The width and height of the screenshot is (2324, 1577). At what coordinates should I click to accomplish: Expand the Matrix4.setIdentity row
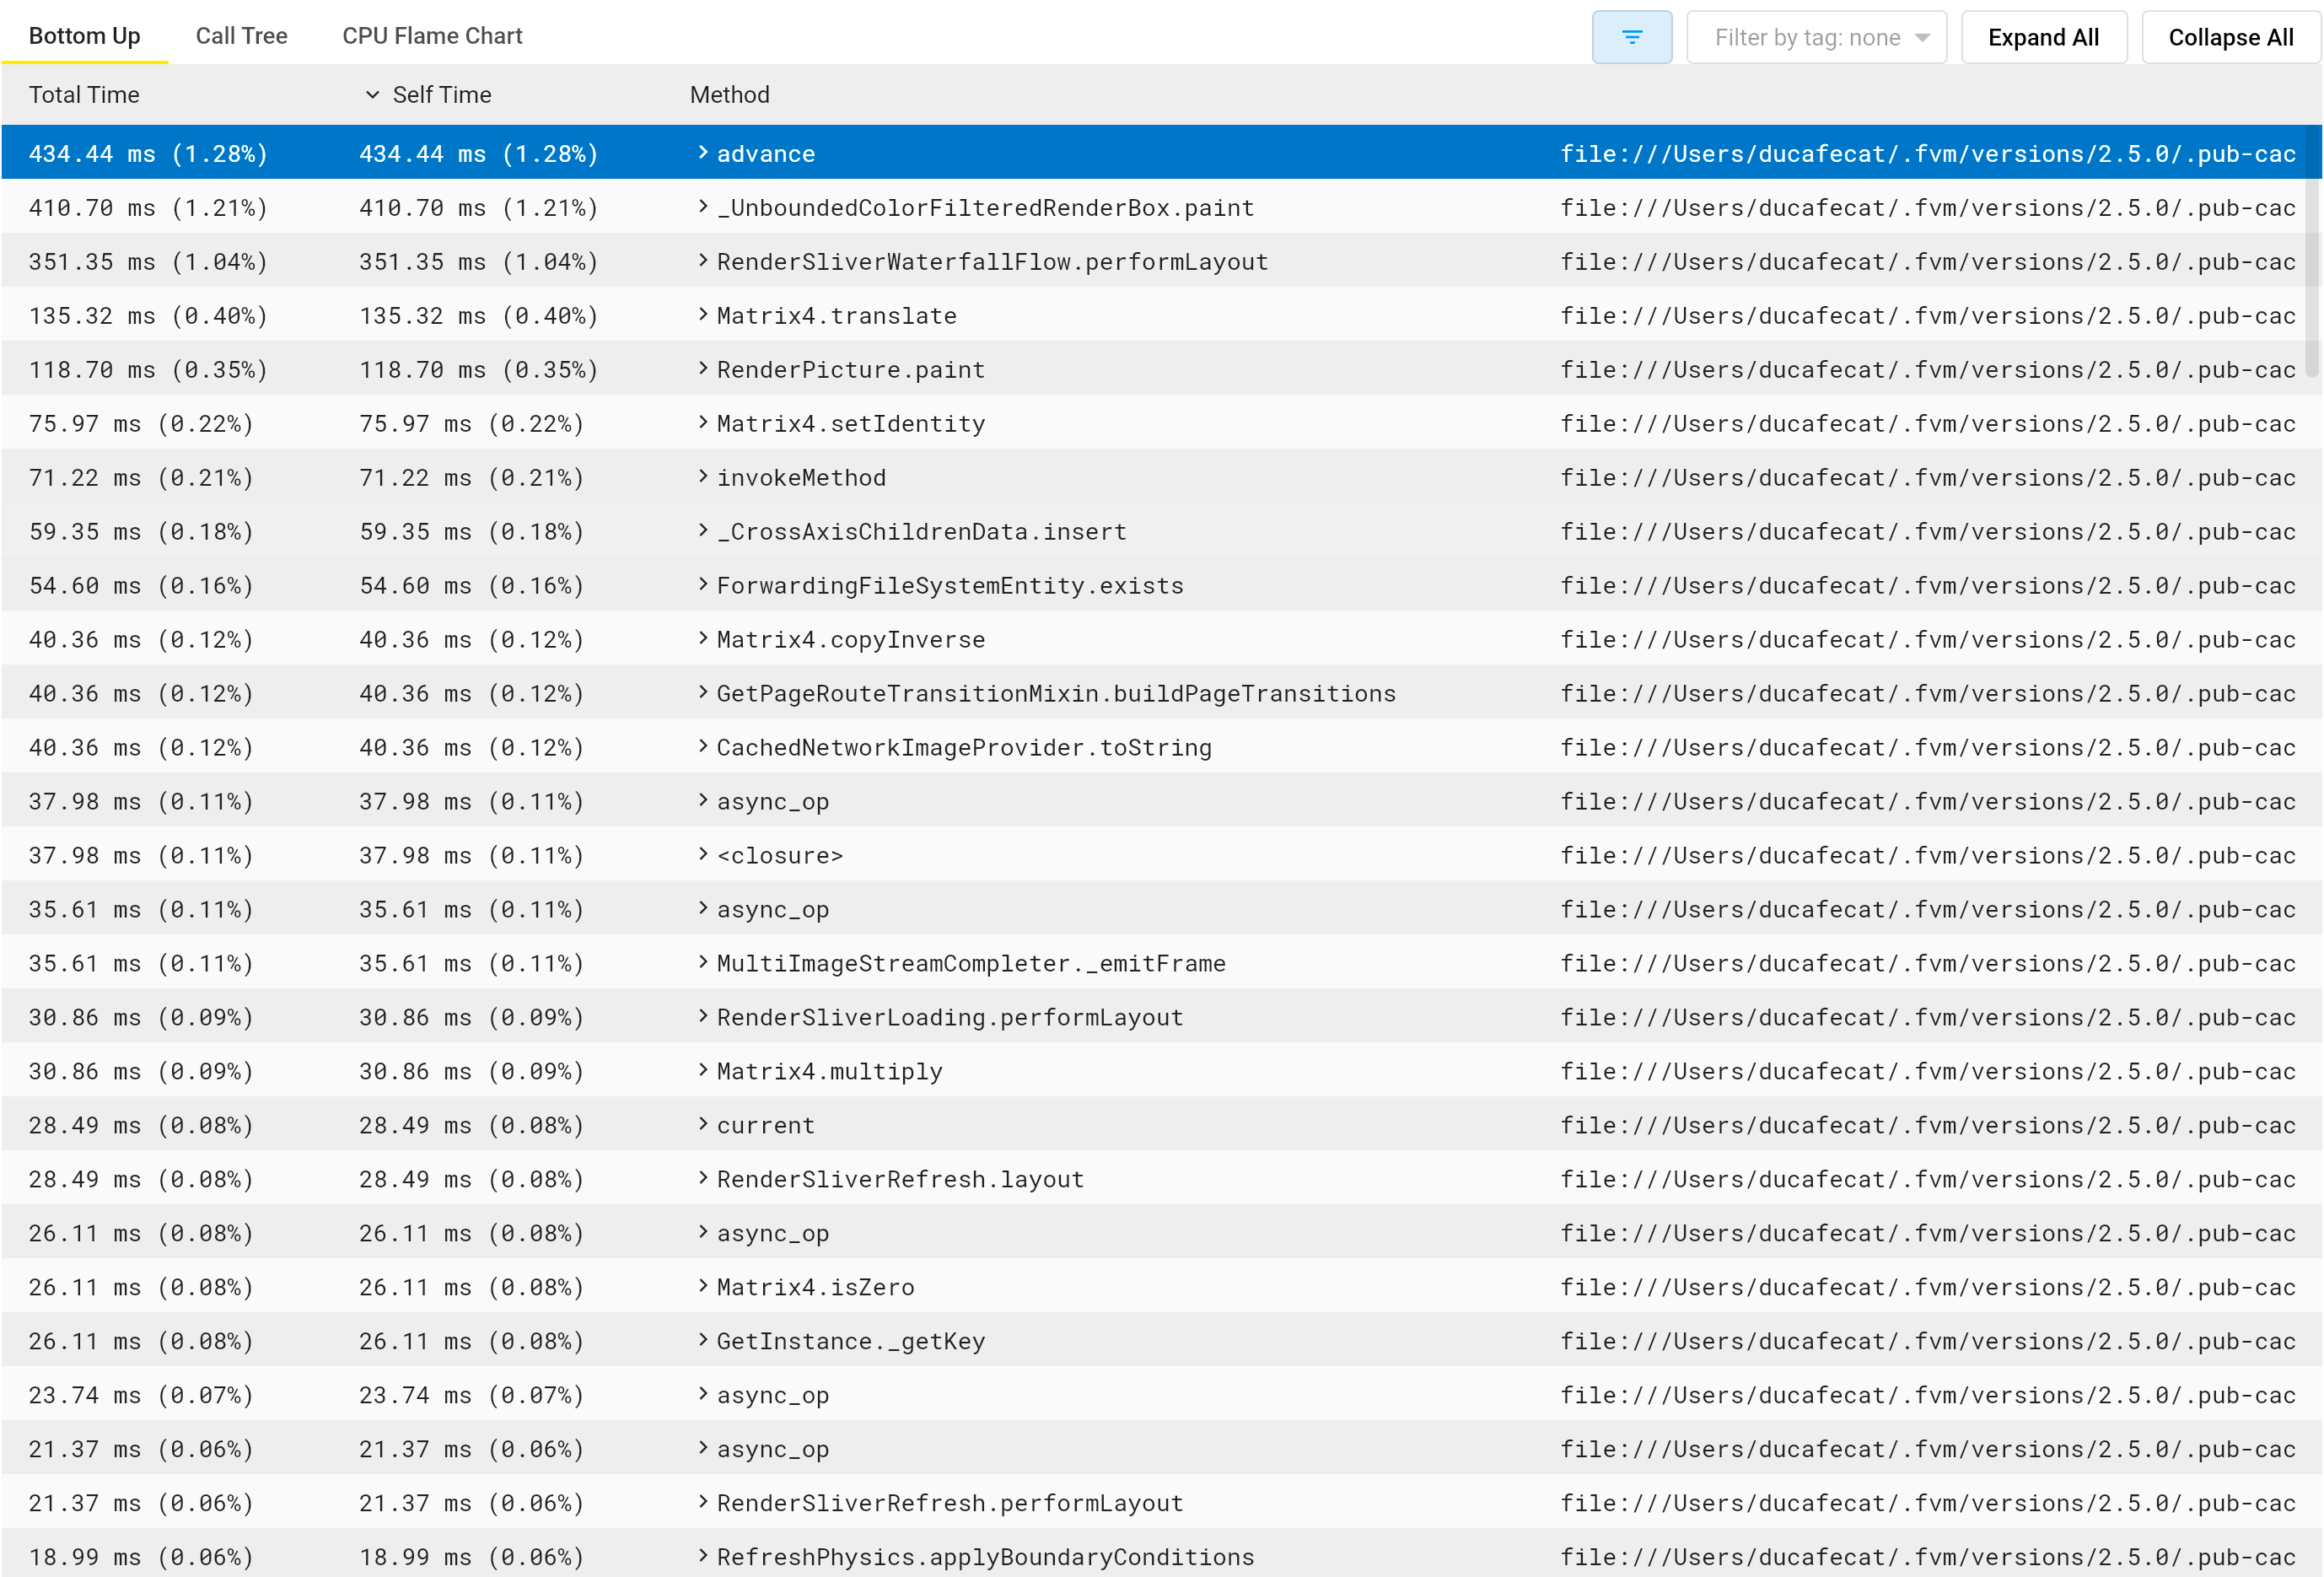(703, 422)
